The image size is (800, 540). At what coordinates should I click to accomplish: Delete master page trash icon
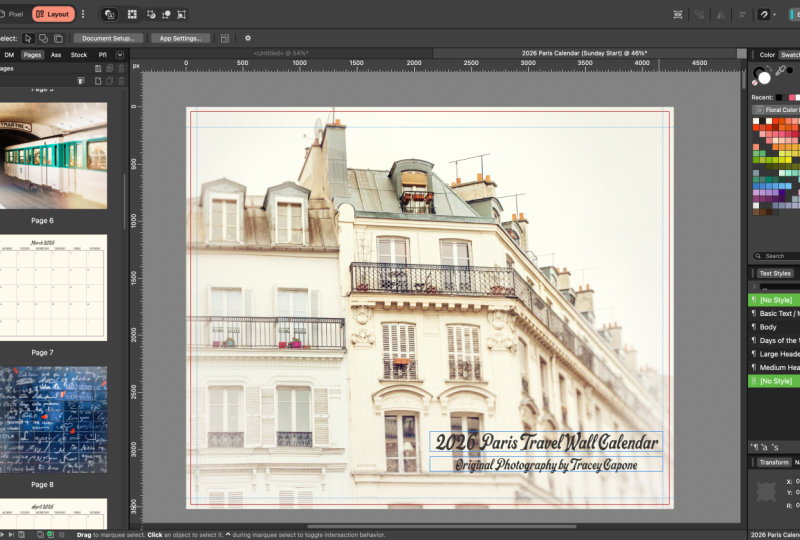click(x=121, y=68)
